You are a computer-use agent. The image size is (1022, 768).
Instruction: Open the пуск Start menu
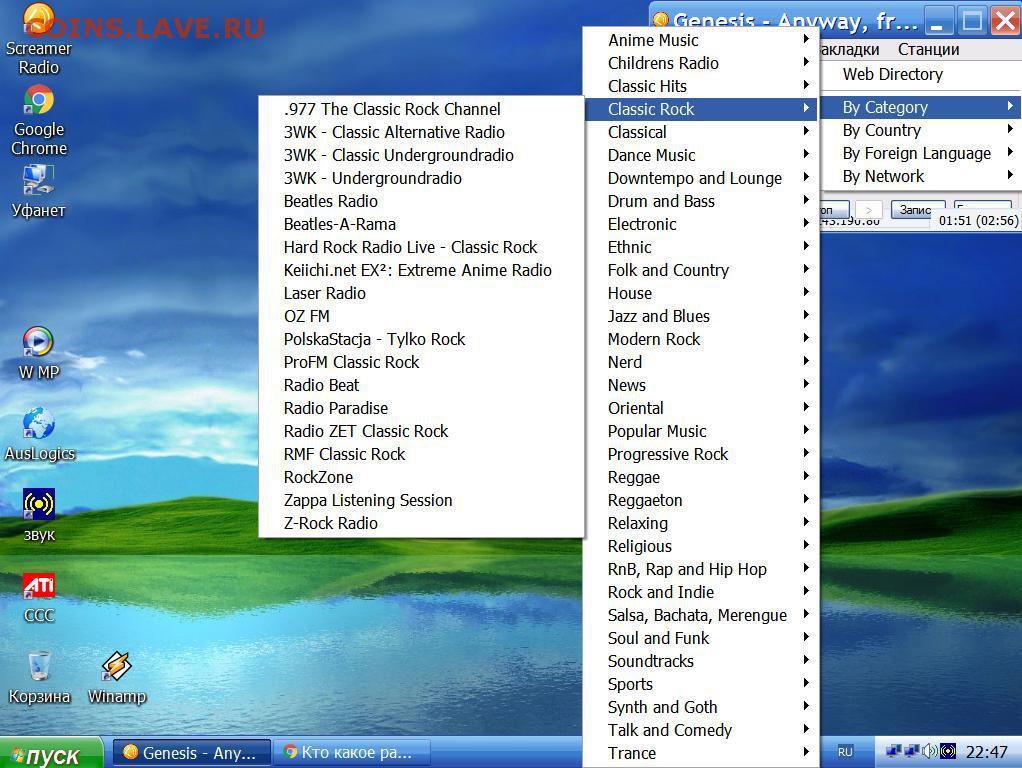click(51, 753)
